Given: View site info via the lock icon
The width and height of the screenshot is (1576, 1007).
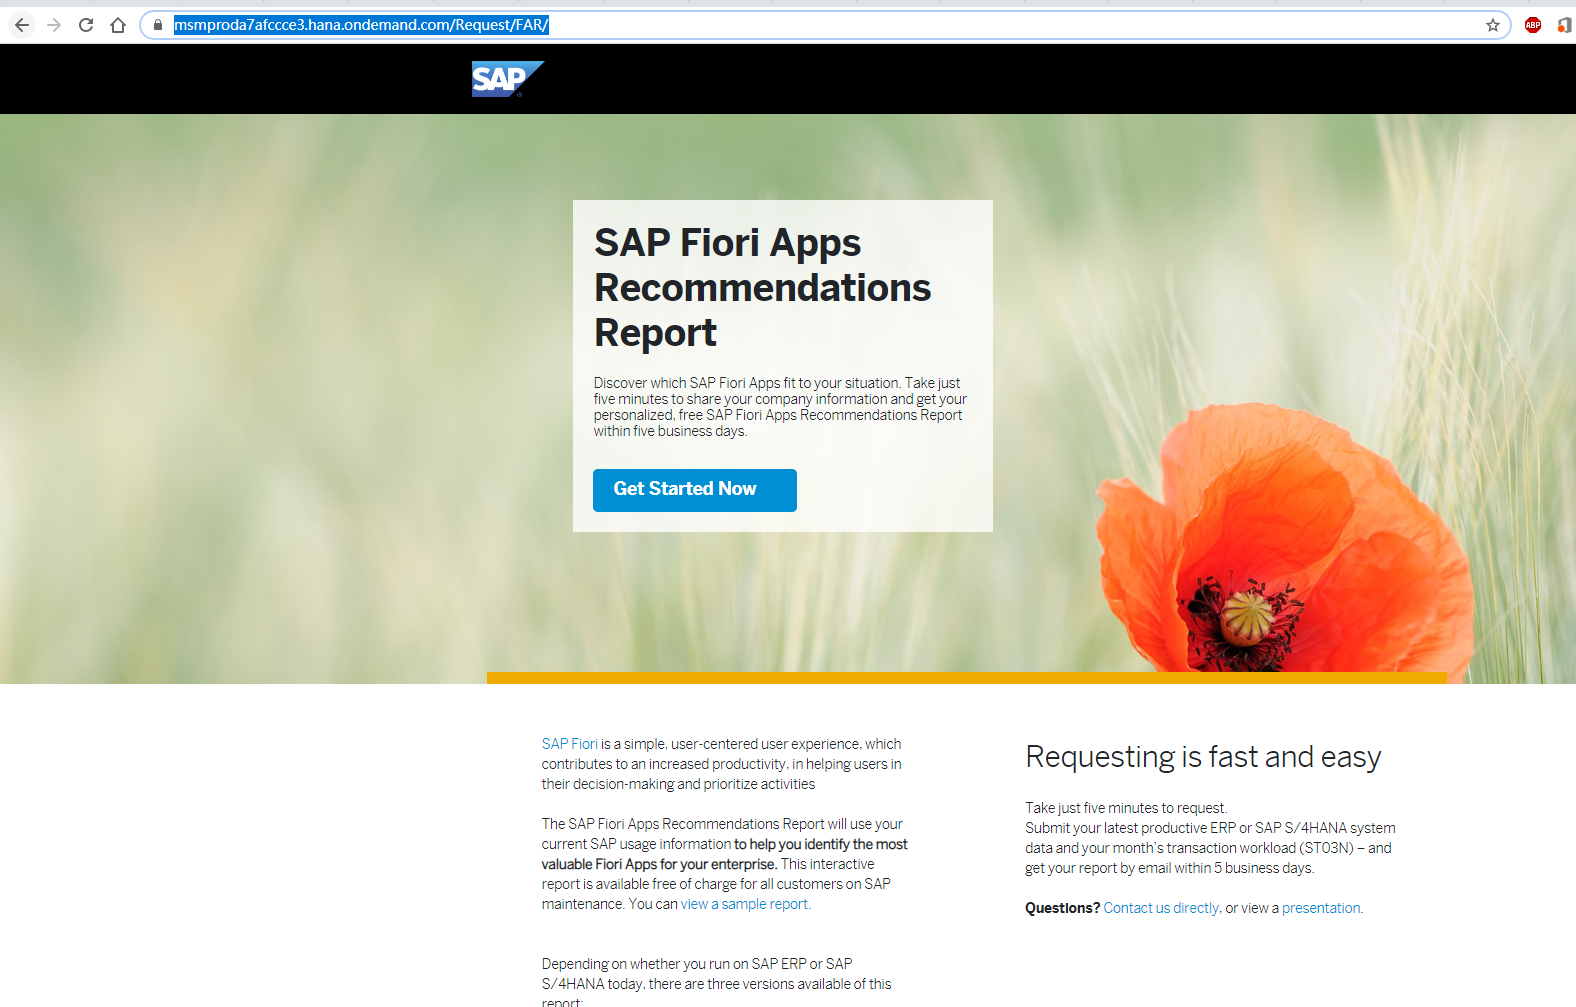Looking at the screenshot, I should tap(157, 25).
